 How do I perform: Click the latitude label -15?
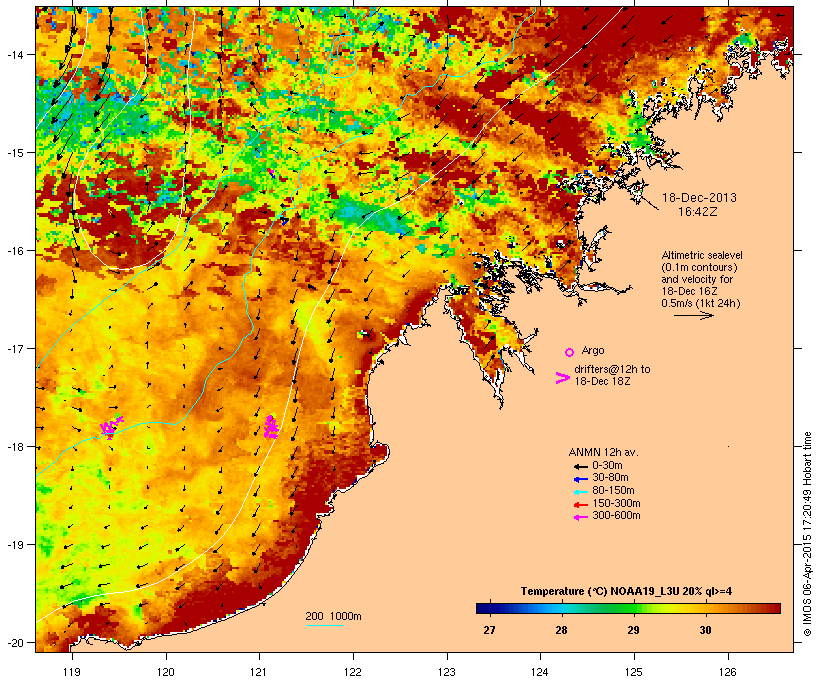point(14,153)
